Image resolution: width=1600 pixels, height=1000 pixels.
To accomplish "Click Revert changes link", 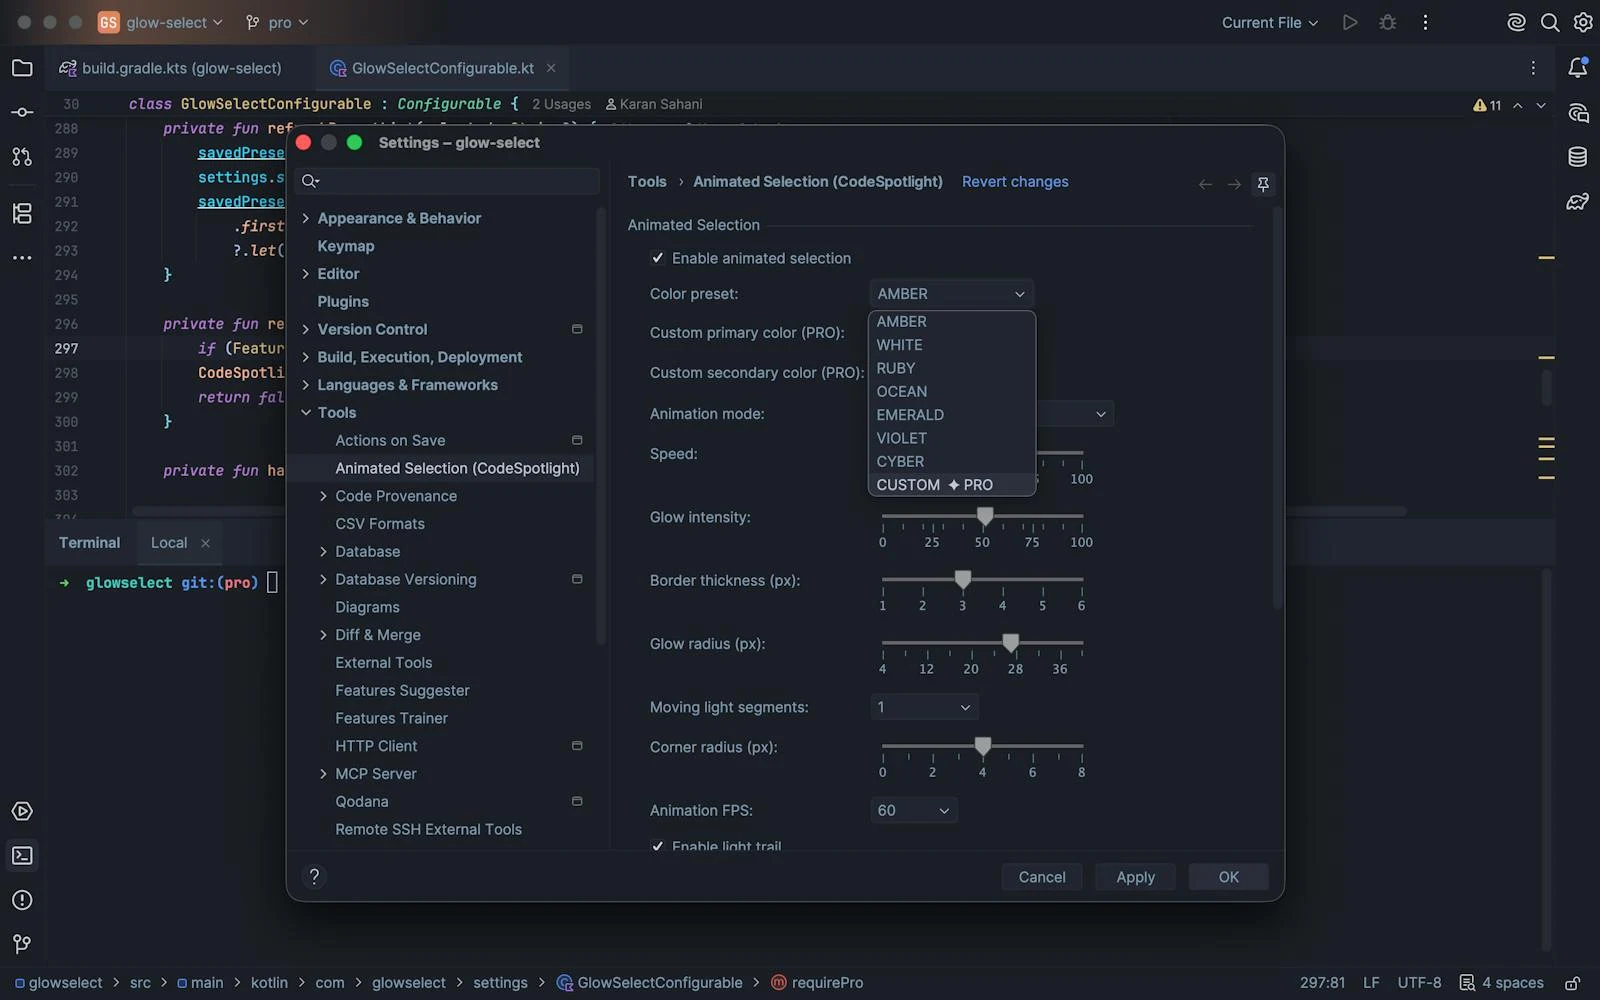I will coord(1015,181).
